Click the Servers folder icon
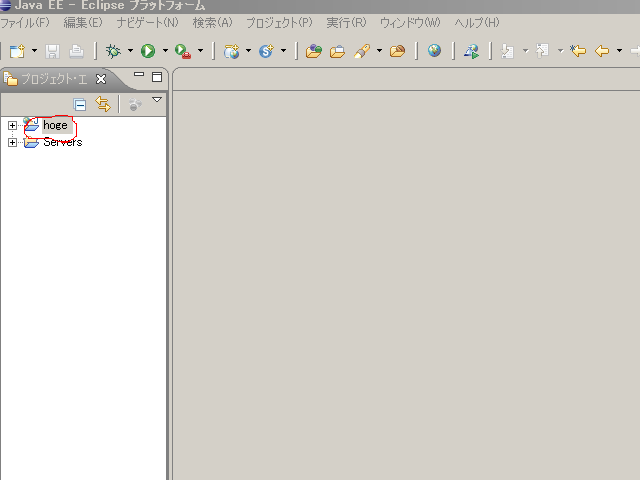The image size is (640, 480). [x=31, y=142]
